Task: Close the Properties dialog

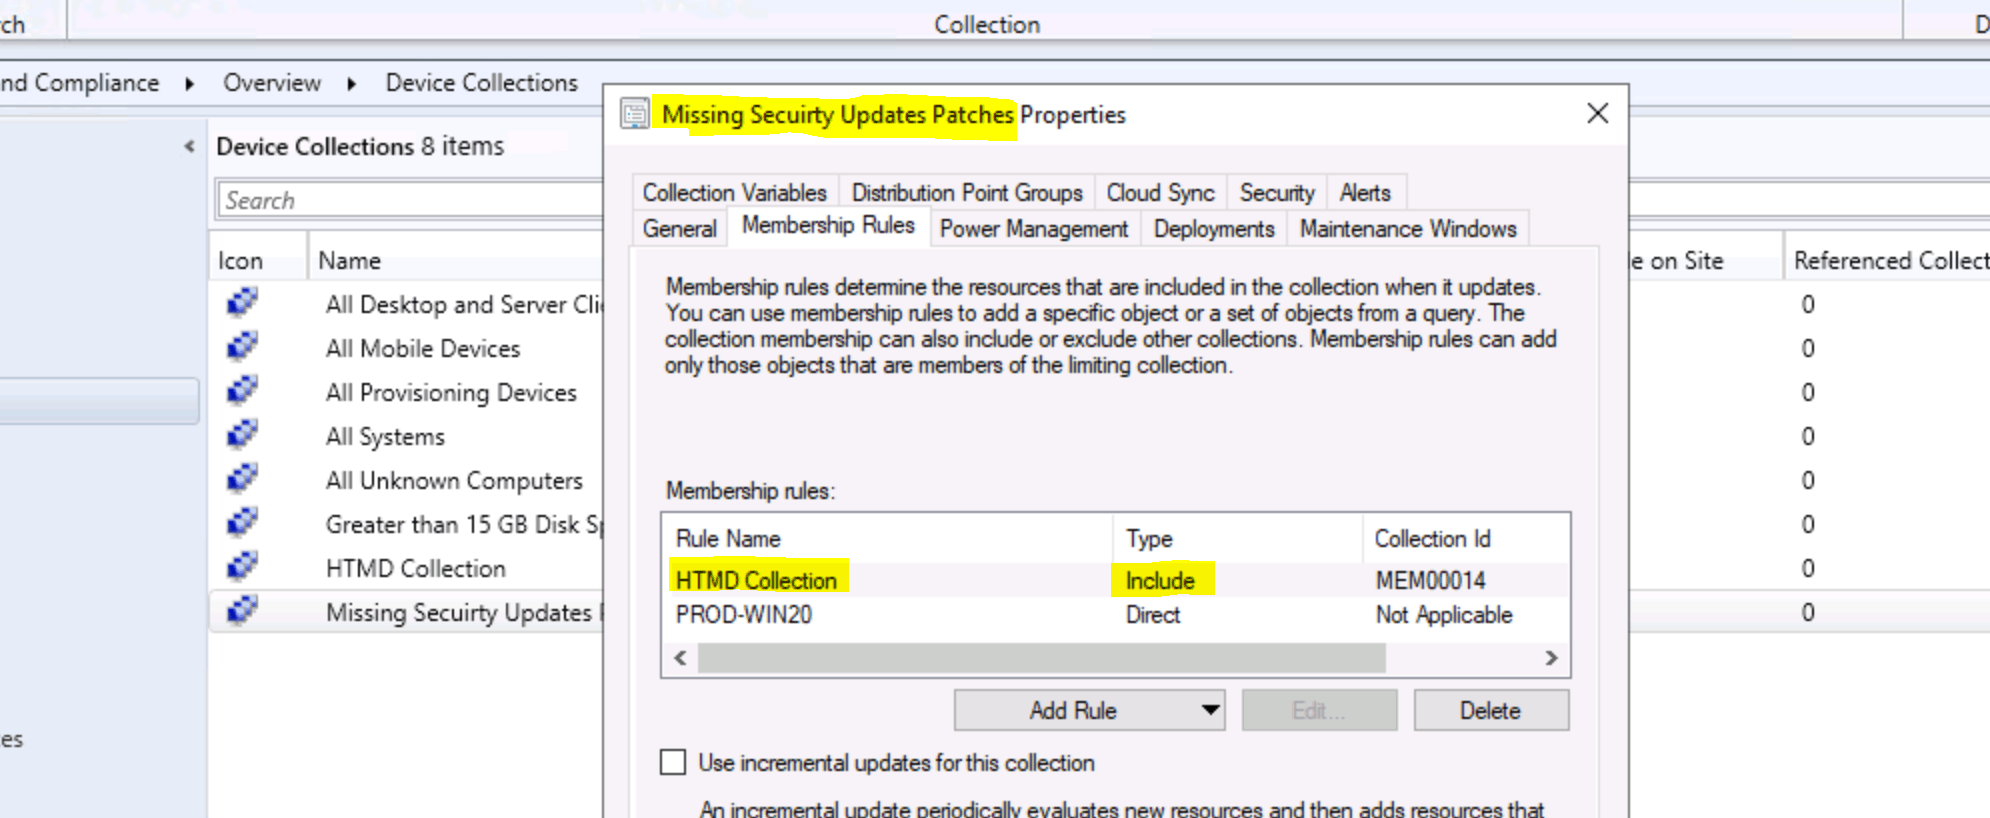Action: coord(1597,113)
